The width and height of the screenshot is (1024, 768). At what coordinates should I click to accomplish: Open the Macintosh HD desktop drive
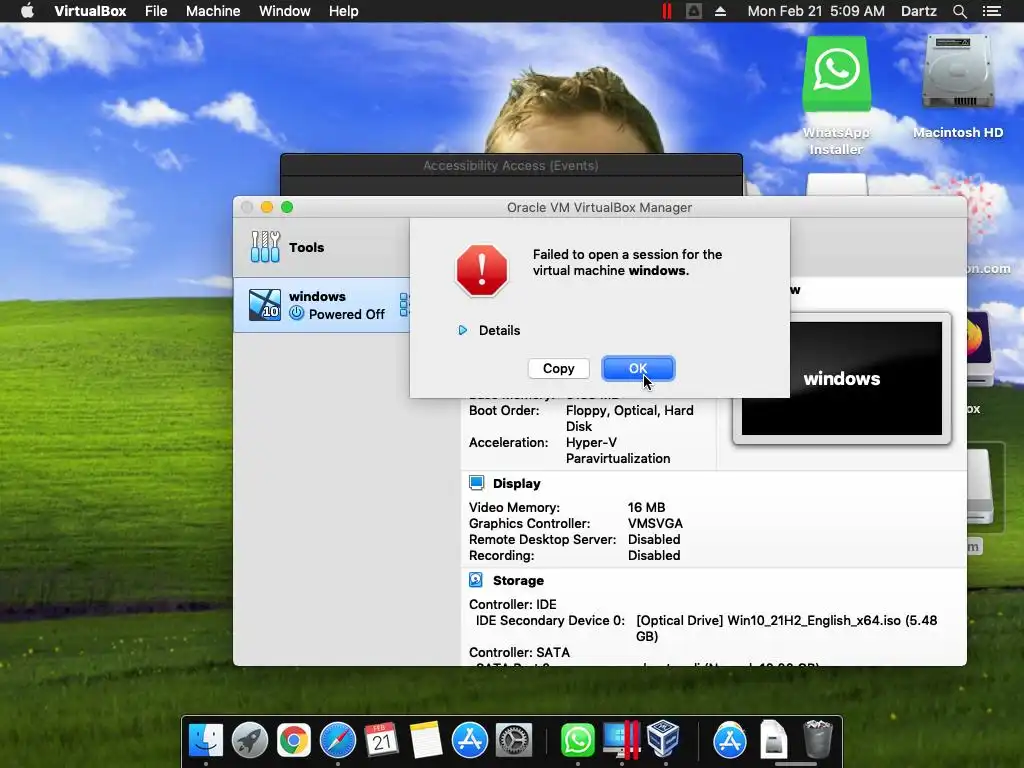tap(958, 87)
